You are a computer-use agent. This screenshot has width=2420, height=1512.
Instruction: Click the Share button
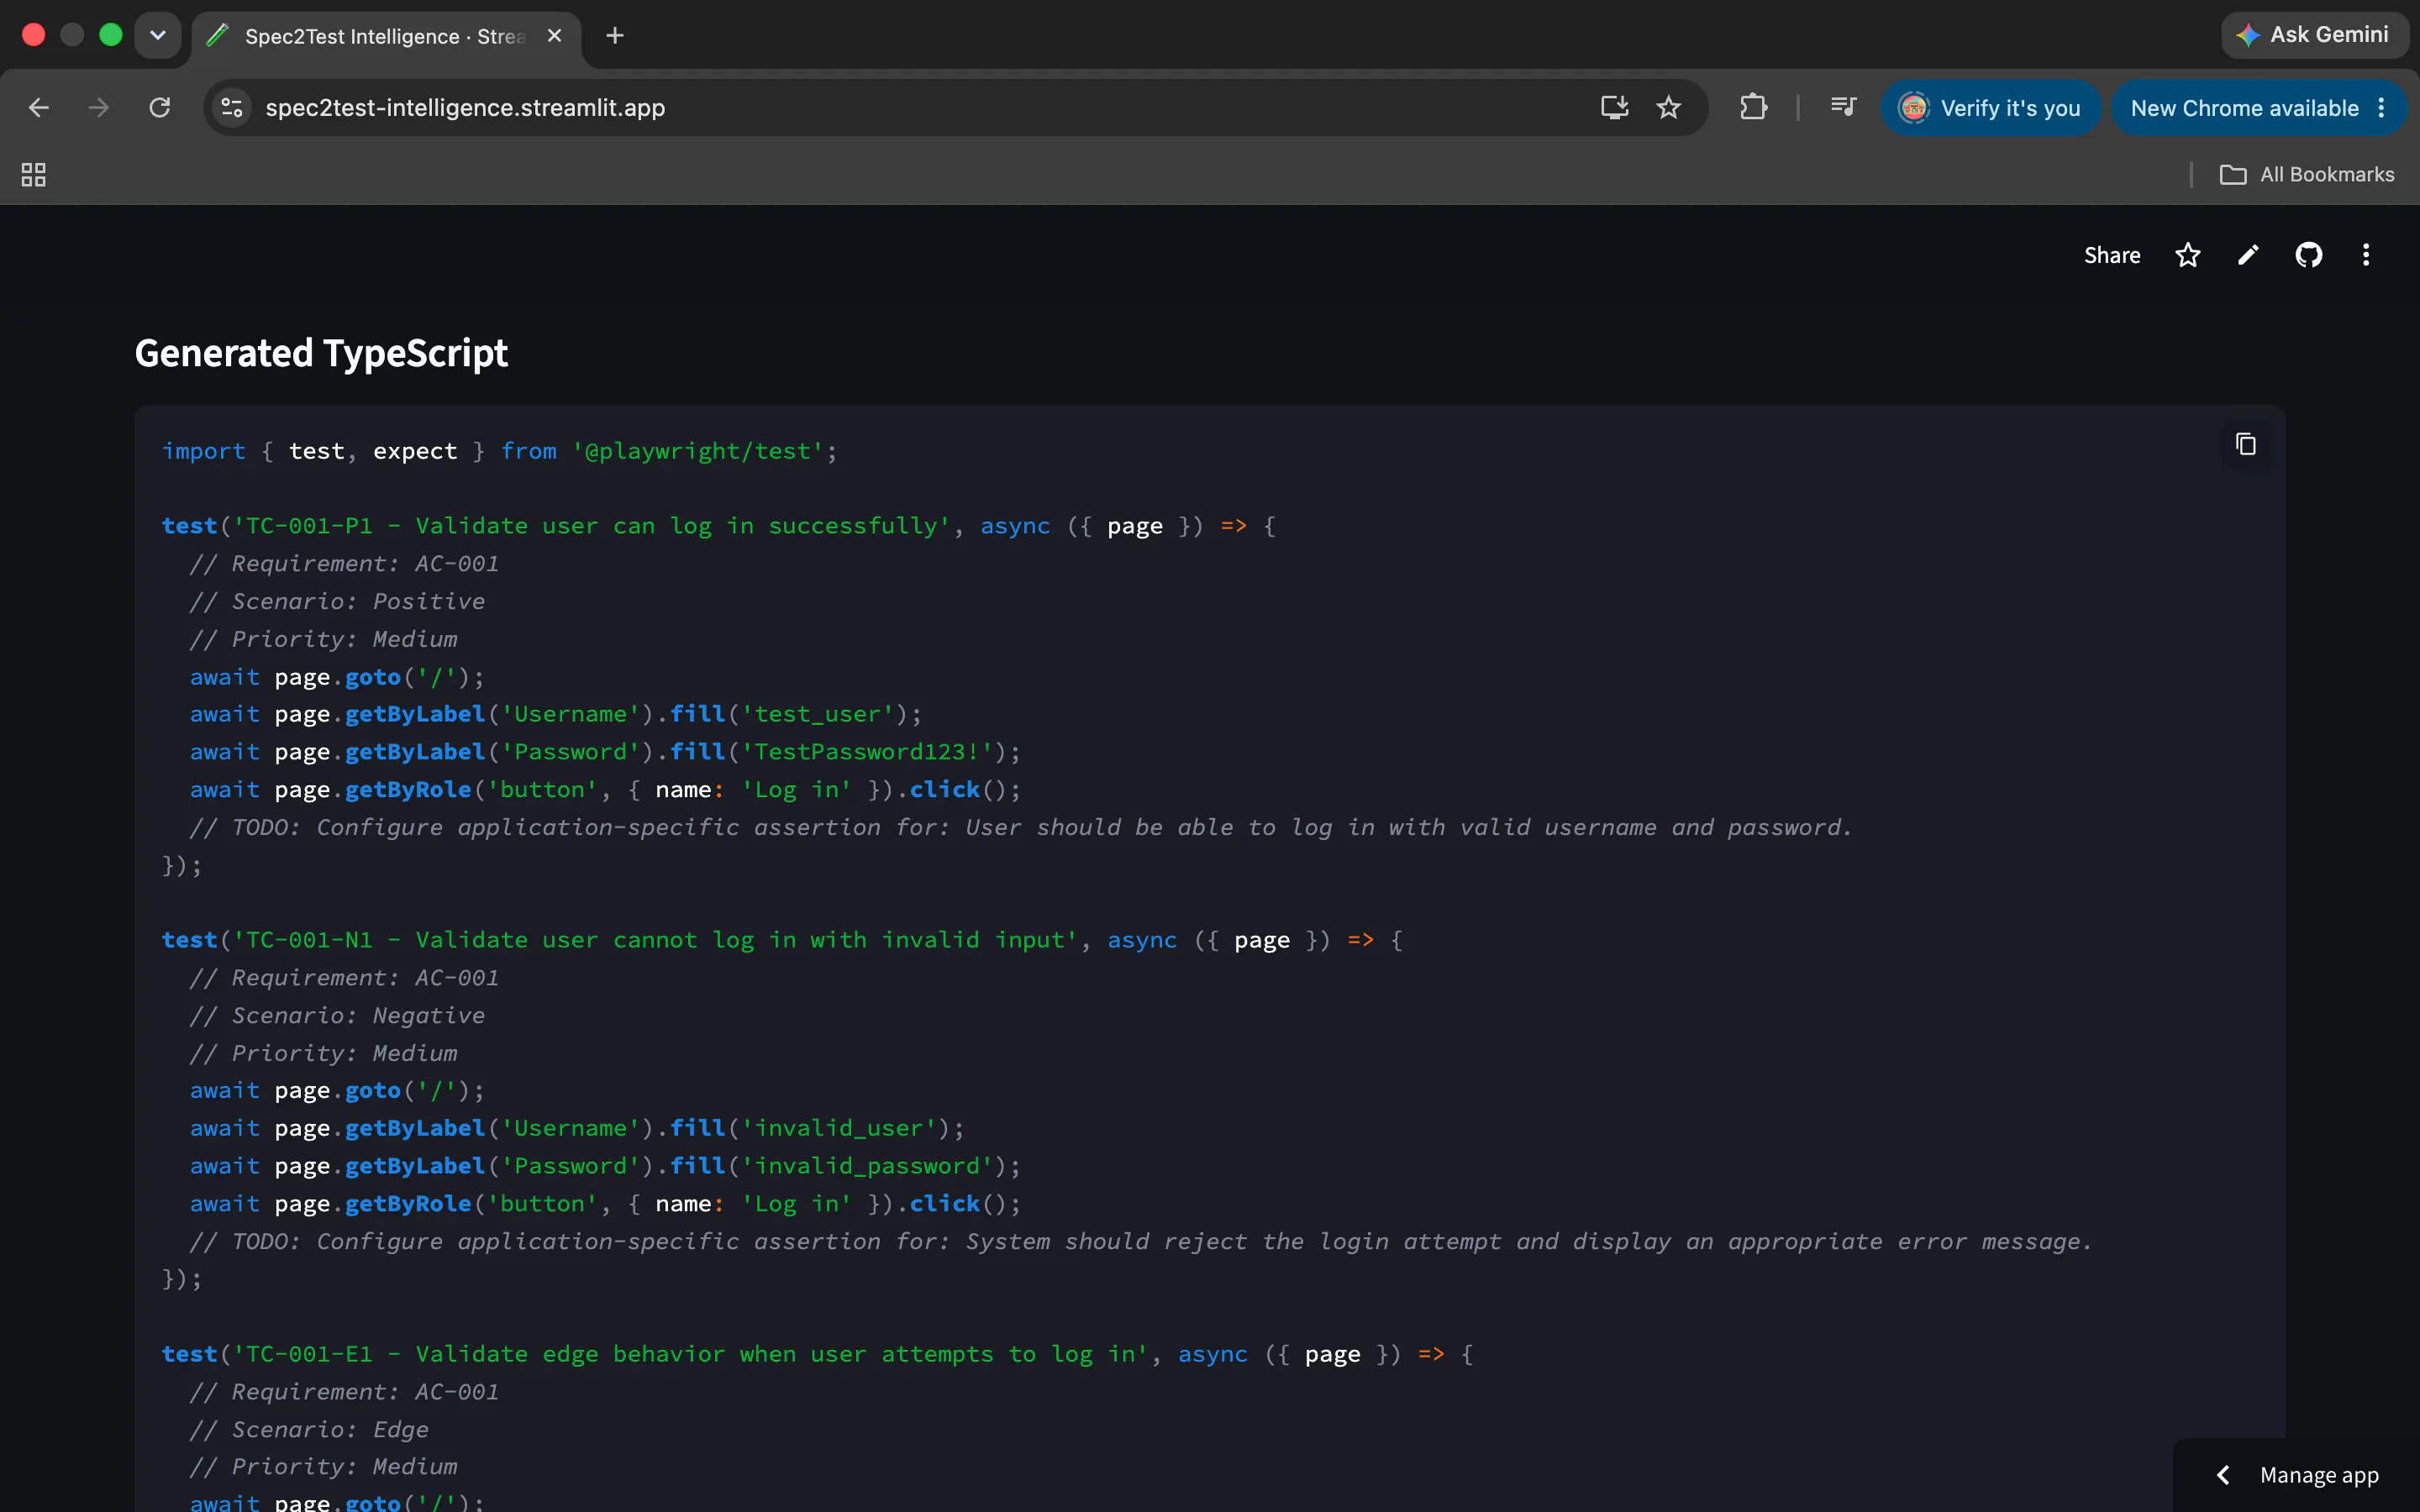(2112, 255)
